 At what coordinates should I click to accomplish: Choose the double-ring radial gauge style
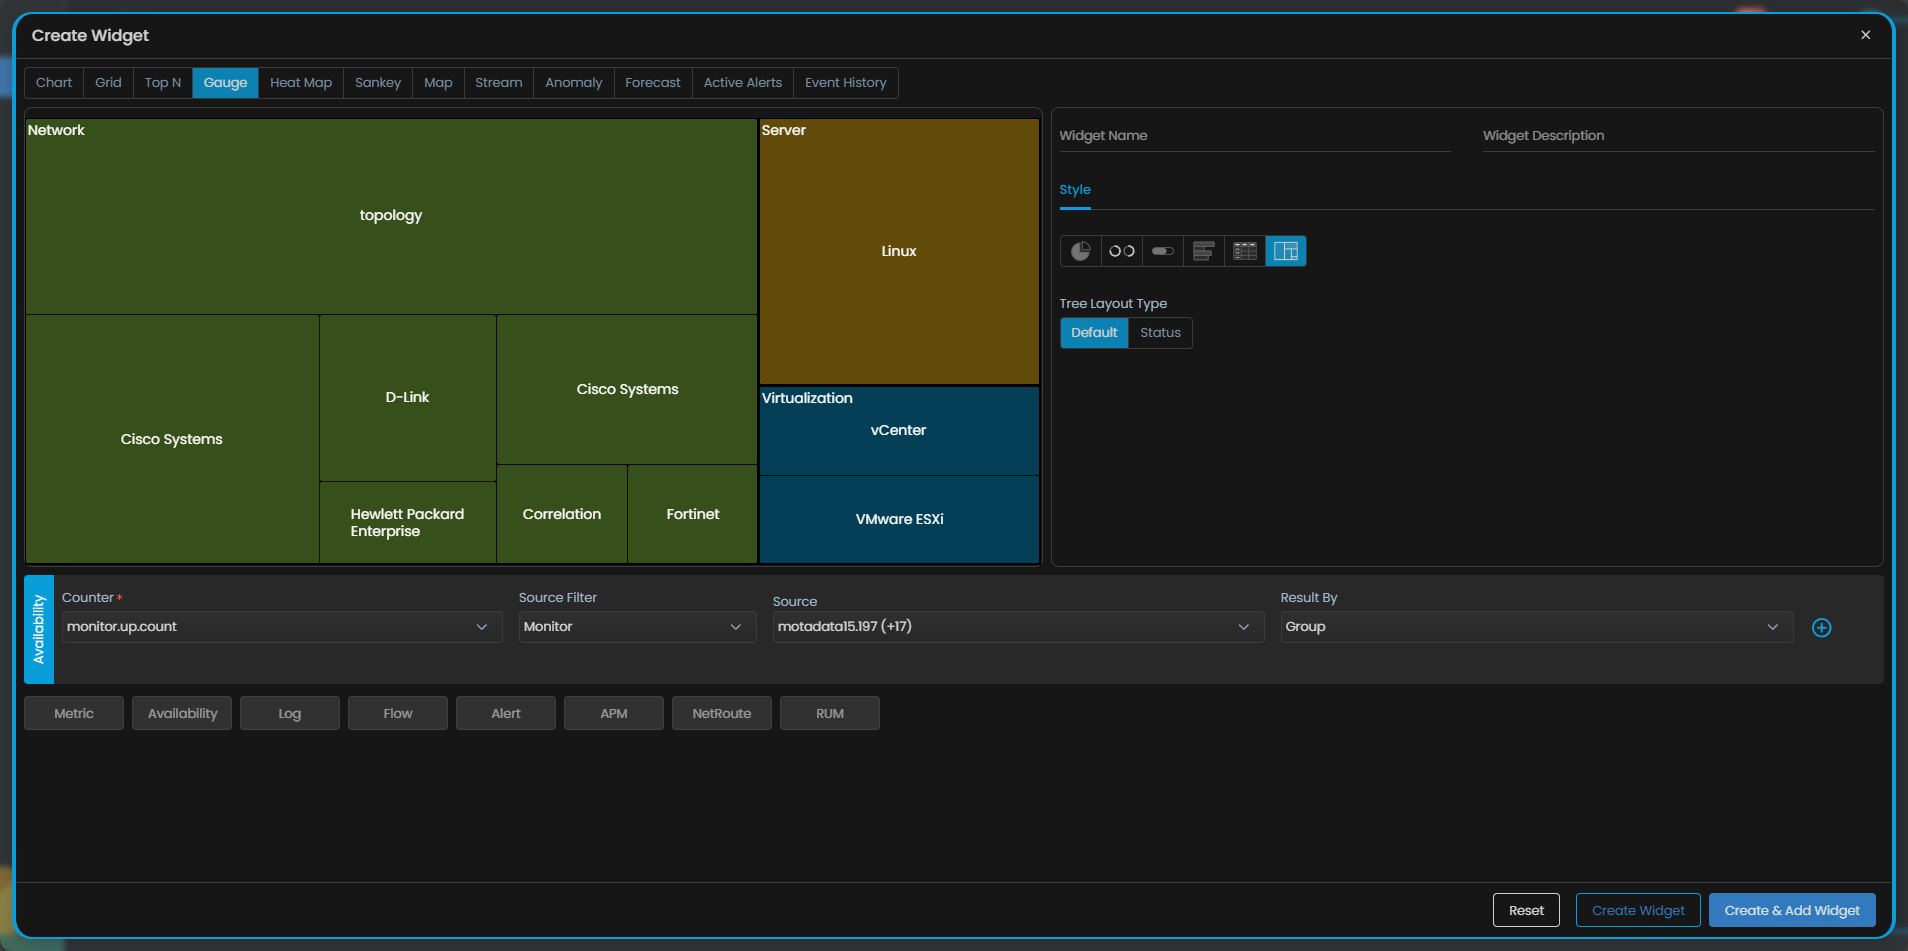click(x=1121, y=251)
